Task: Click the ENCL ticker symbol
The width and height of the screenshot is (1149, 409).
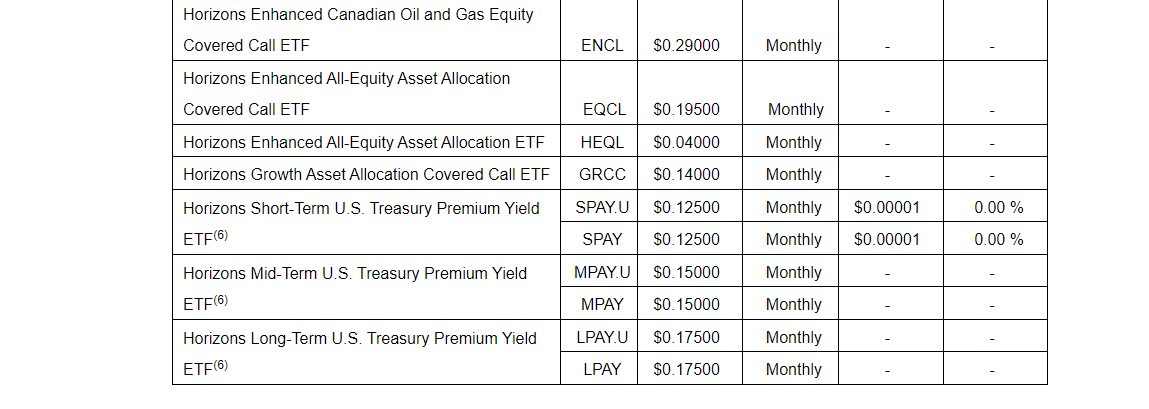Action: click(602, 45)
